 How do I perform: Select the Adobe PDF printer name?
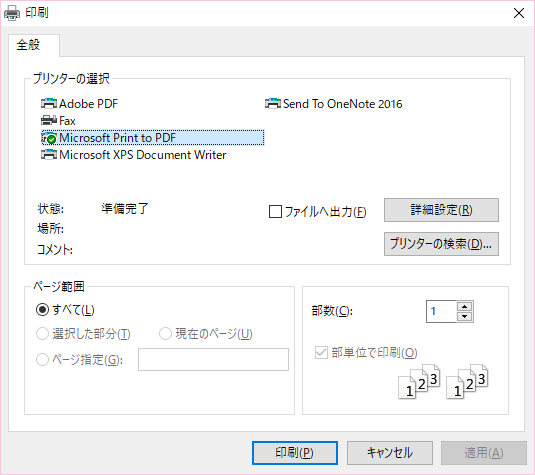tap(88, 103)
